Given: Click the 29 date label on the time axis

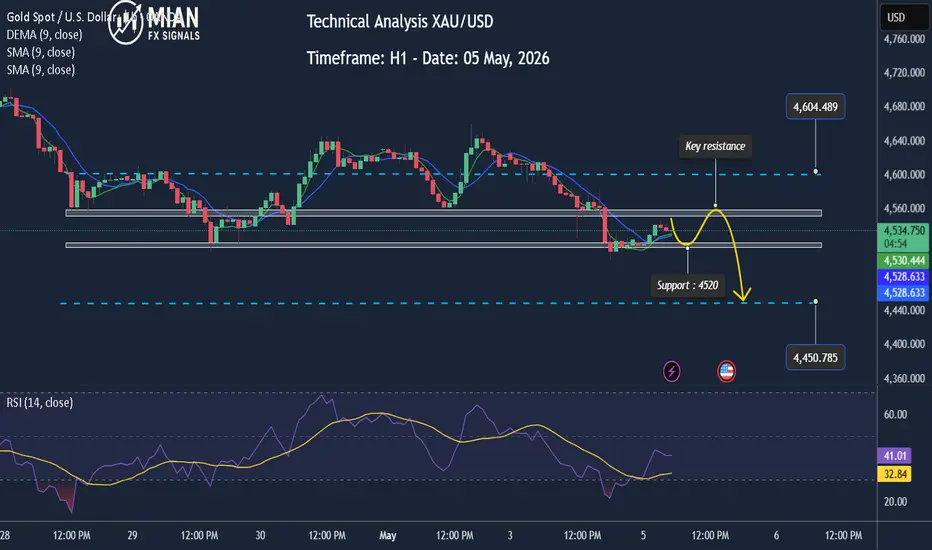Looking at the screenshot, I should [133, 536].
